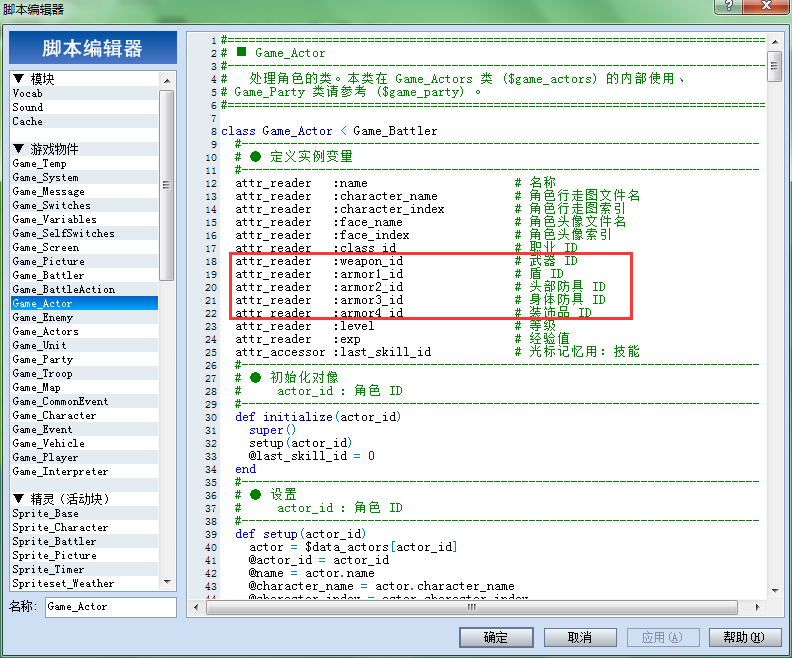
Task: Open help with 帮助(H) button
Action: pyautogui.click(x=745, y=637)
